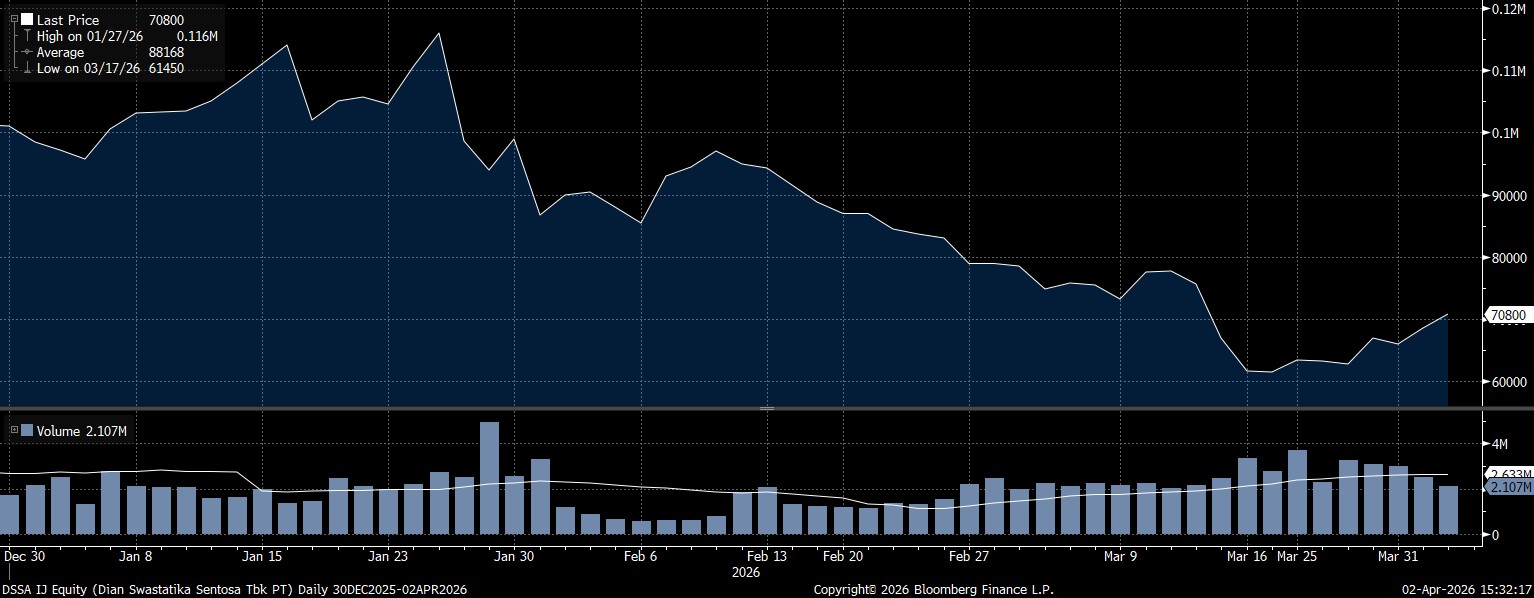Collapse the Last Price legend tree

14,19
